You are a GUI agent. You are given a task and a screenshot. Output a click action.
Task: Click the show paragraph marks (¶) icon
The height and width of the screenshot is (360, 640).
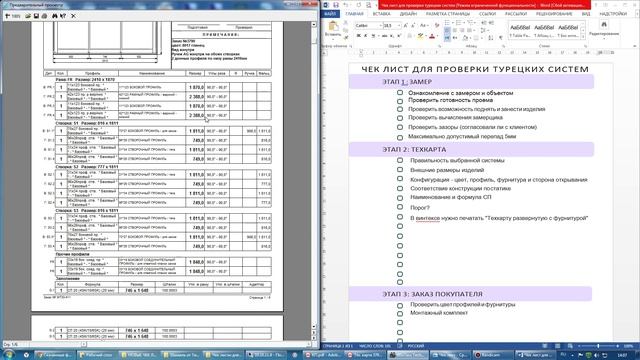coord(500,38)
